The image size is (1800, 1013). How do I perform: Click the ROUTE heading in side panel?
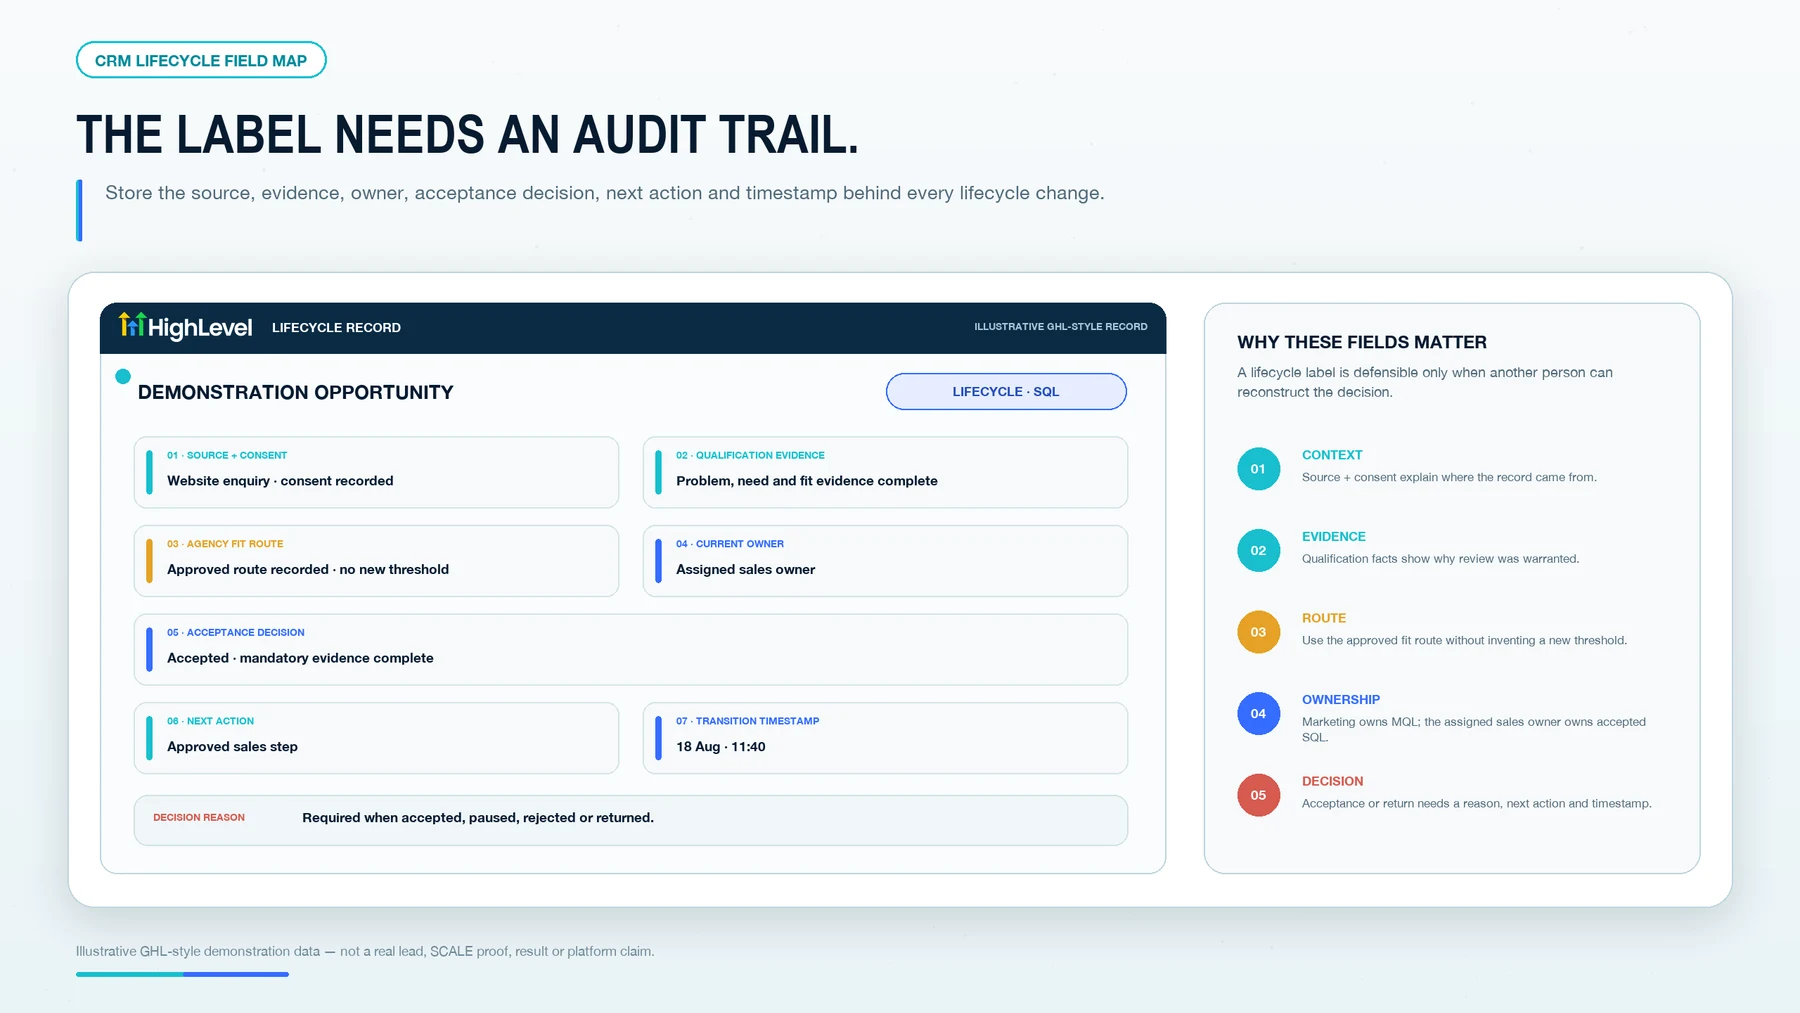[x=1324, y=619]
